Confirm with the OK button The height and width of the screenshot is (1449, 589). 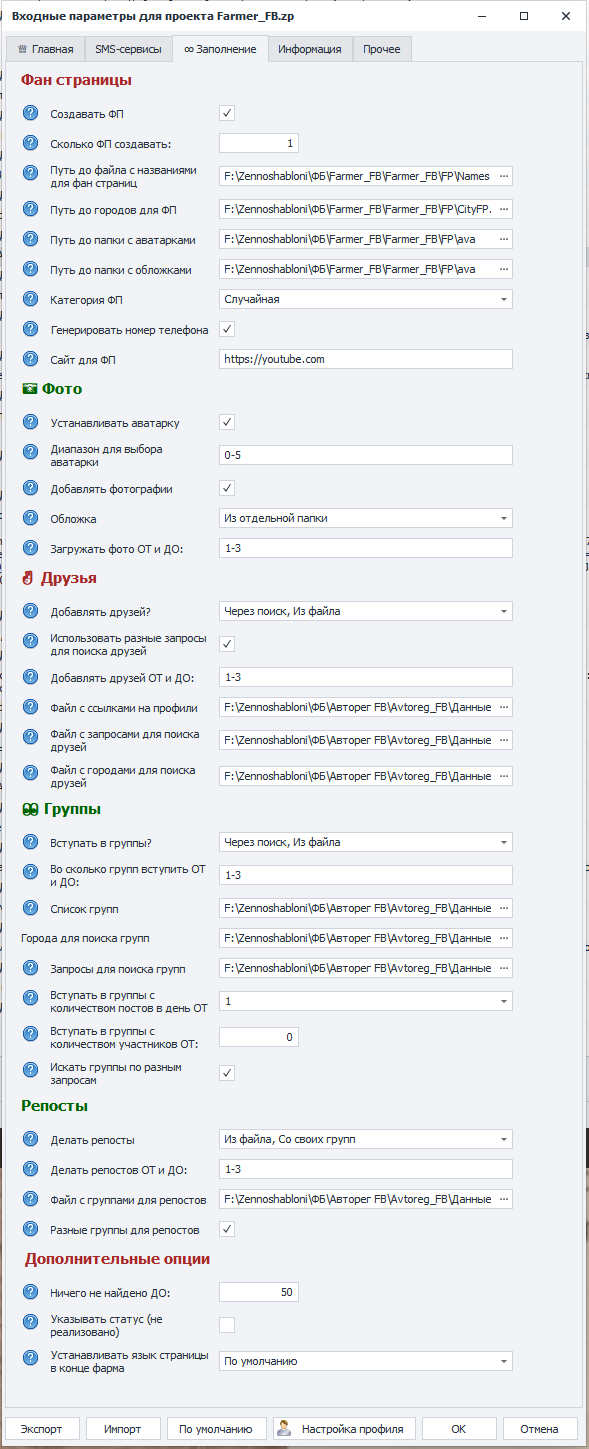459,1428
